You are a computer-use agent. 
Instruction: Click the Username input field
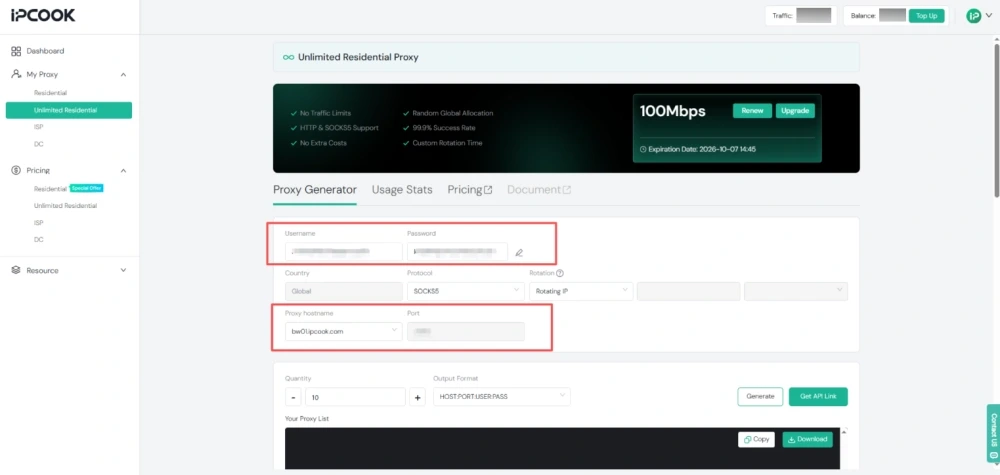344,252
